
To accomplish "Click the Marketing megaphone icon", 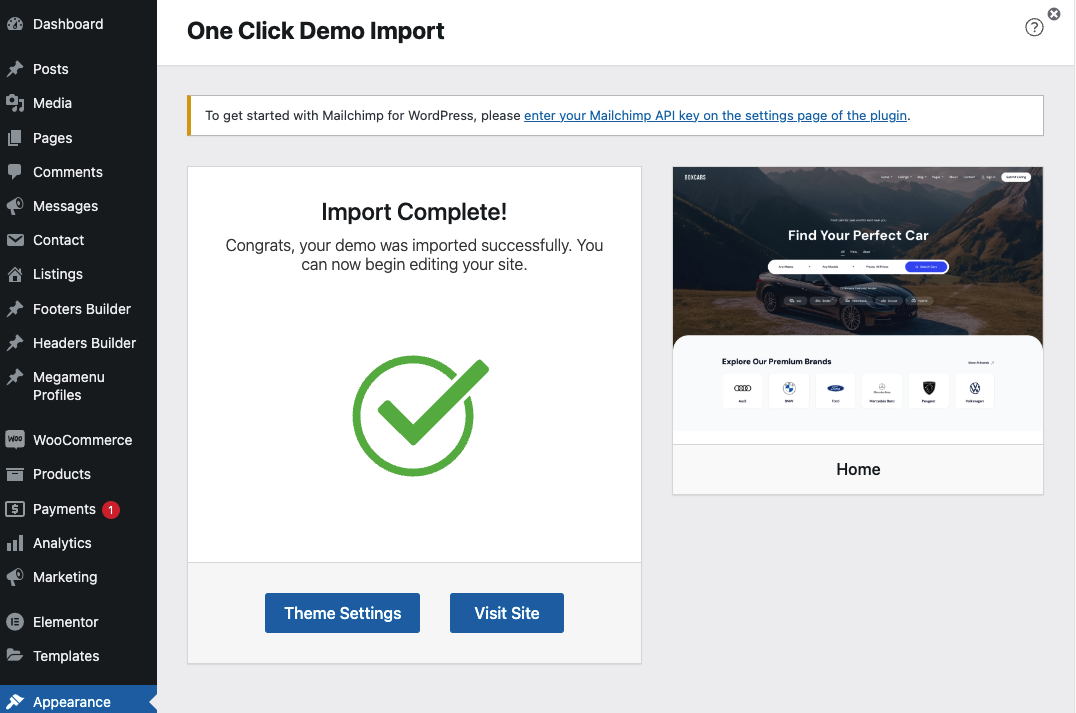I will point(15,577).
